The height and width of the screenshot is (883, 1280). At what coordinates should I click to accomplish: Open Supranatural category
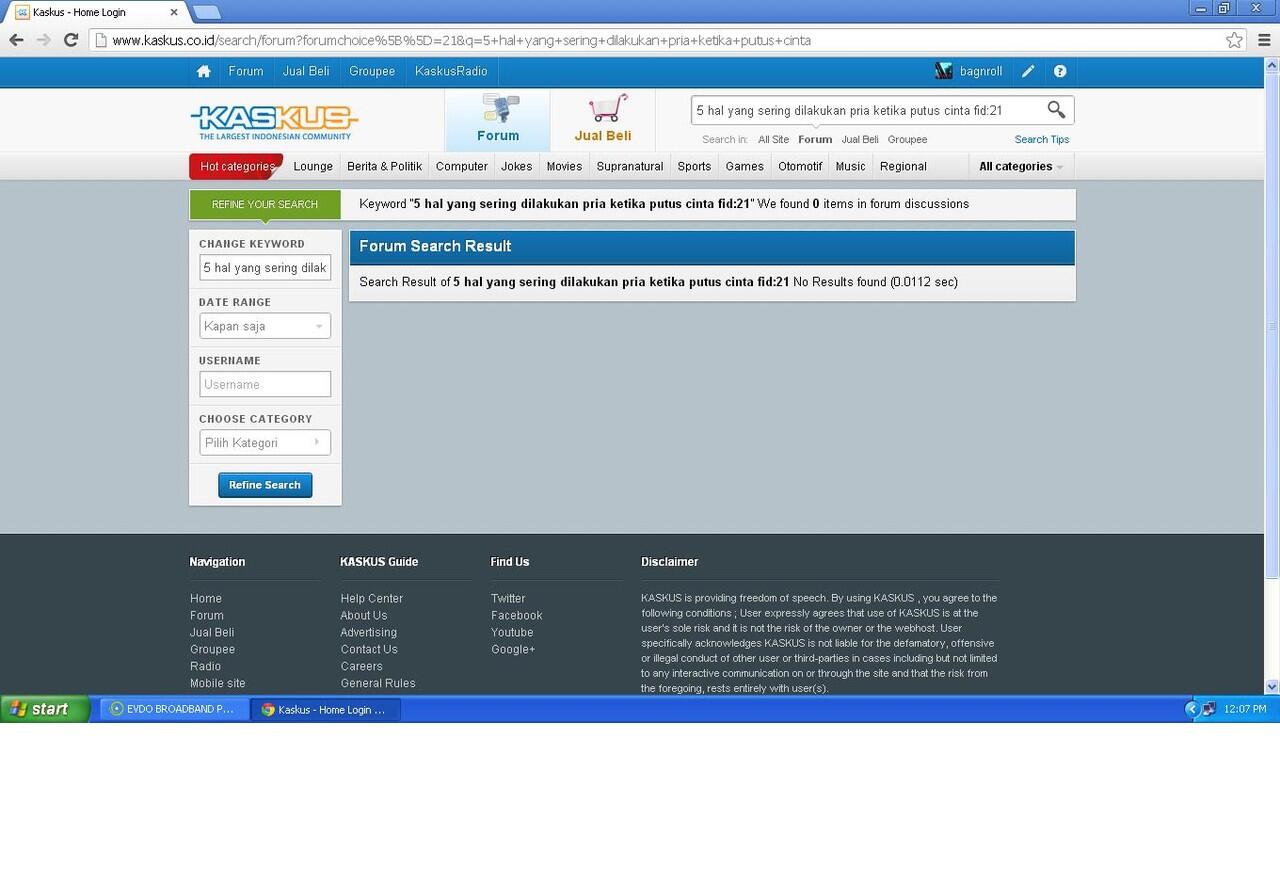click(x=630, y=166)
